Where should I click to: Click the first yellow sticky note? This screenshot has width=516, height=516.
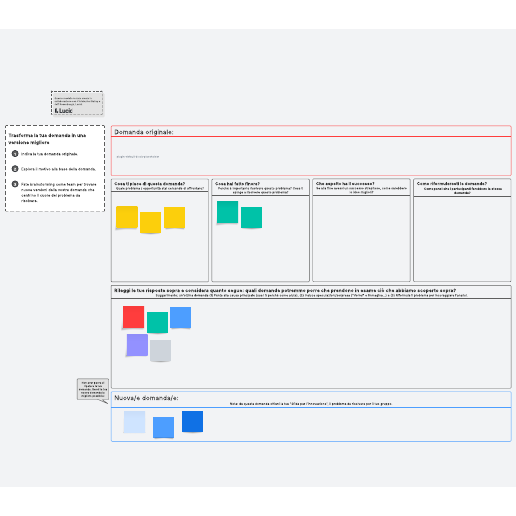coord(127,217)
